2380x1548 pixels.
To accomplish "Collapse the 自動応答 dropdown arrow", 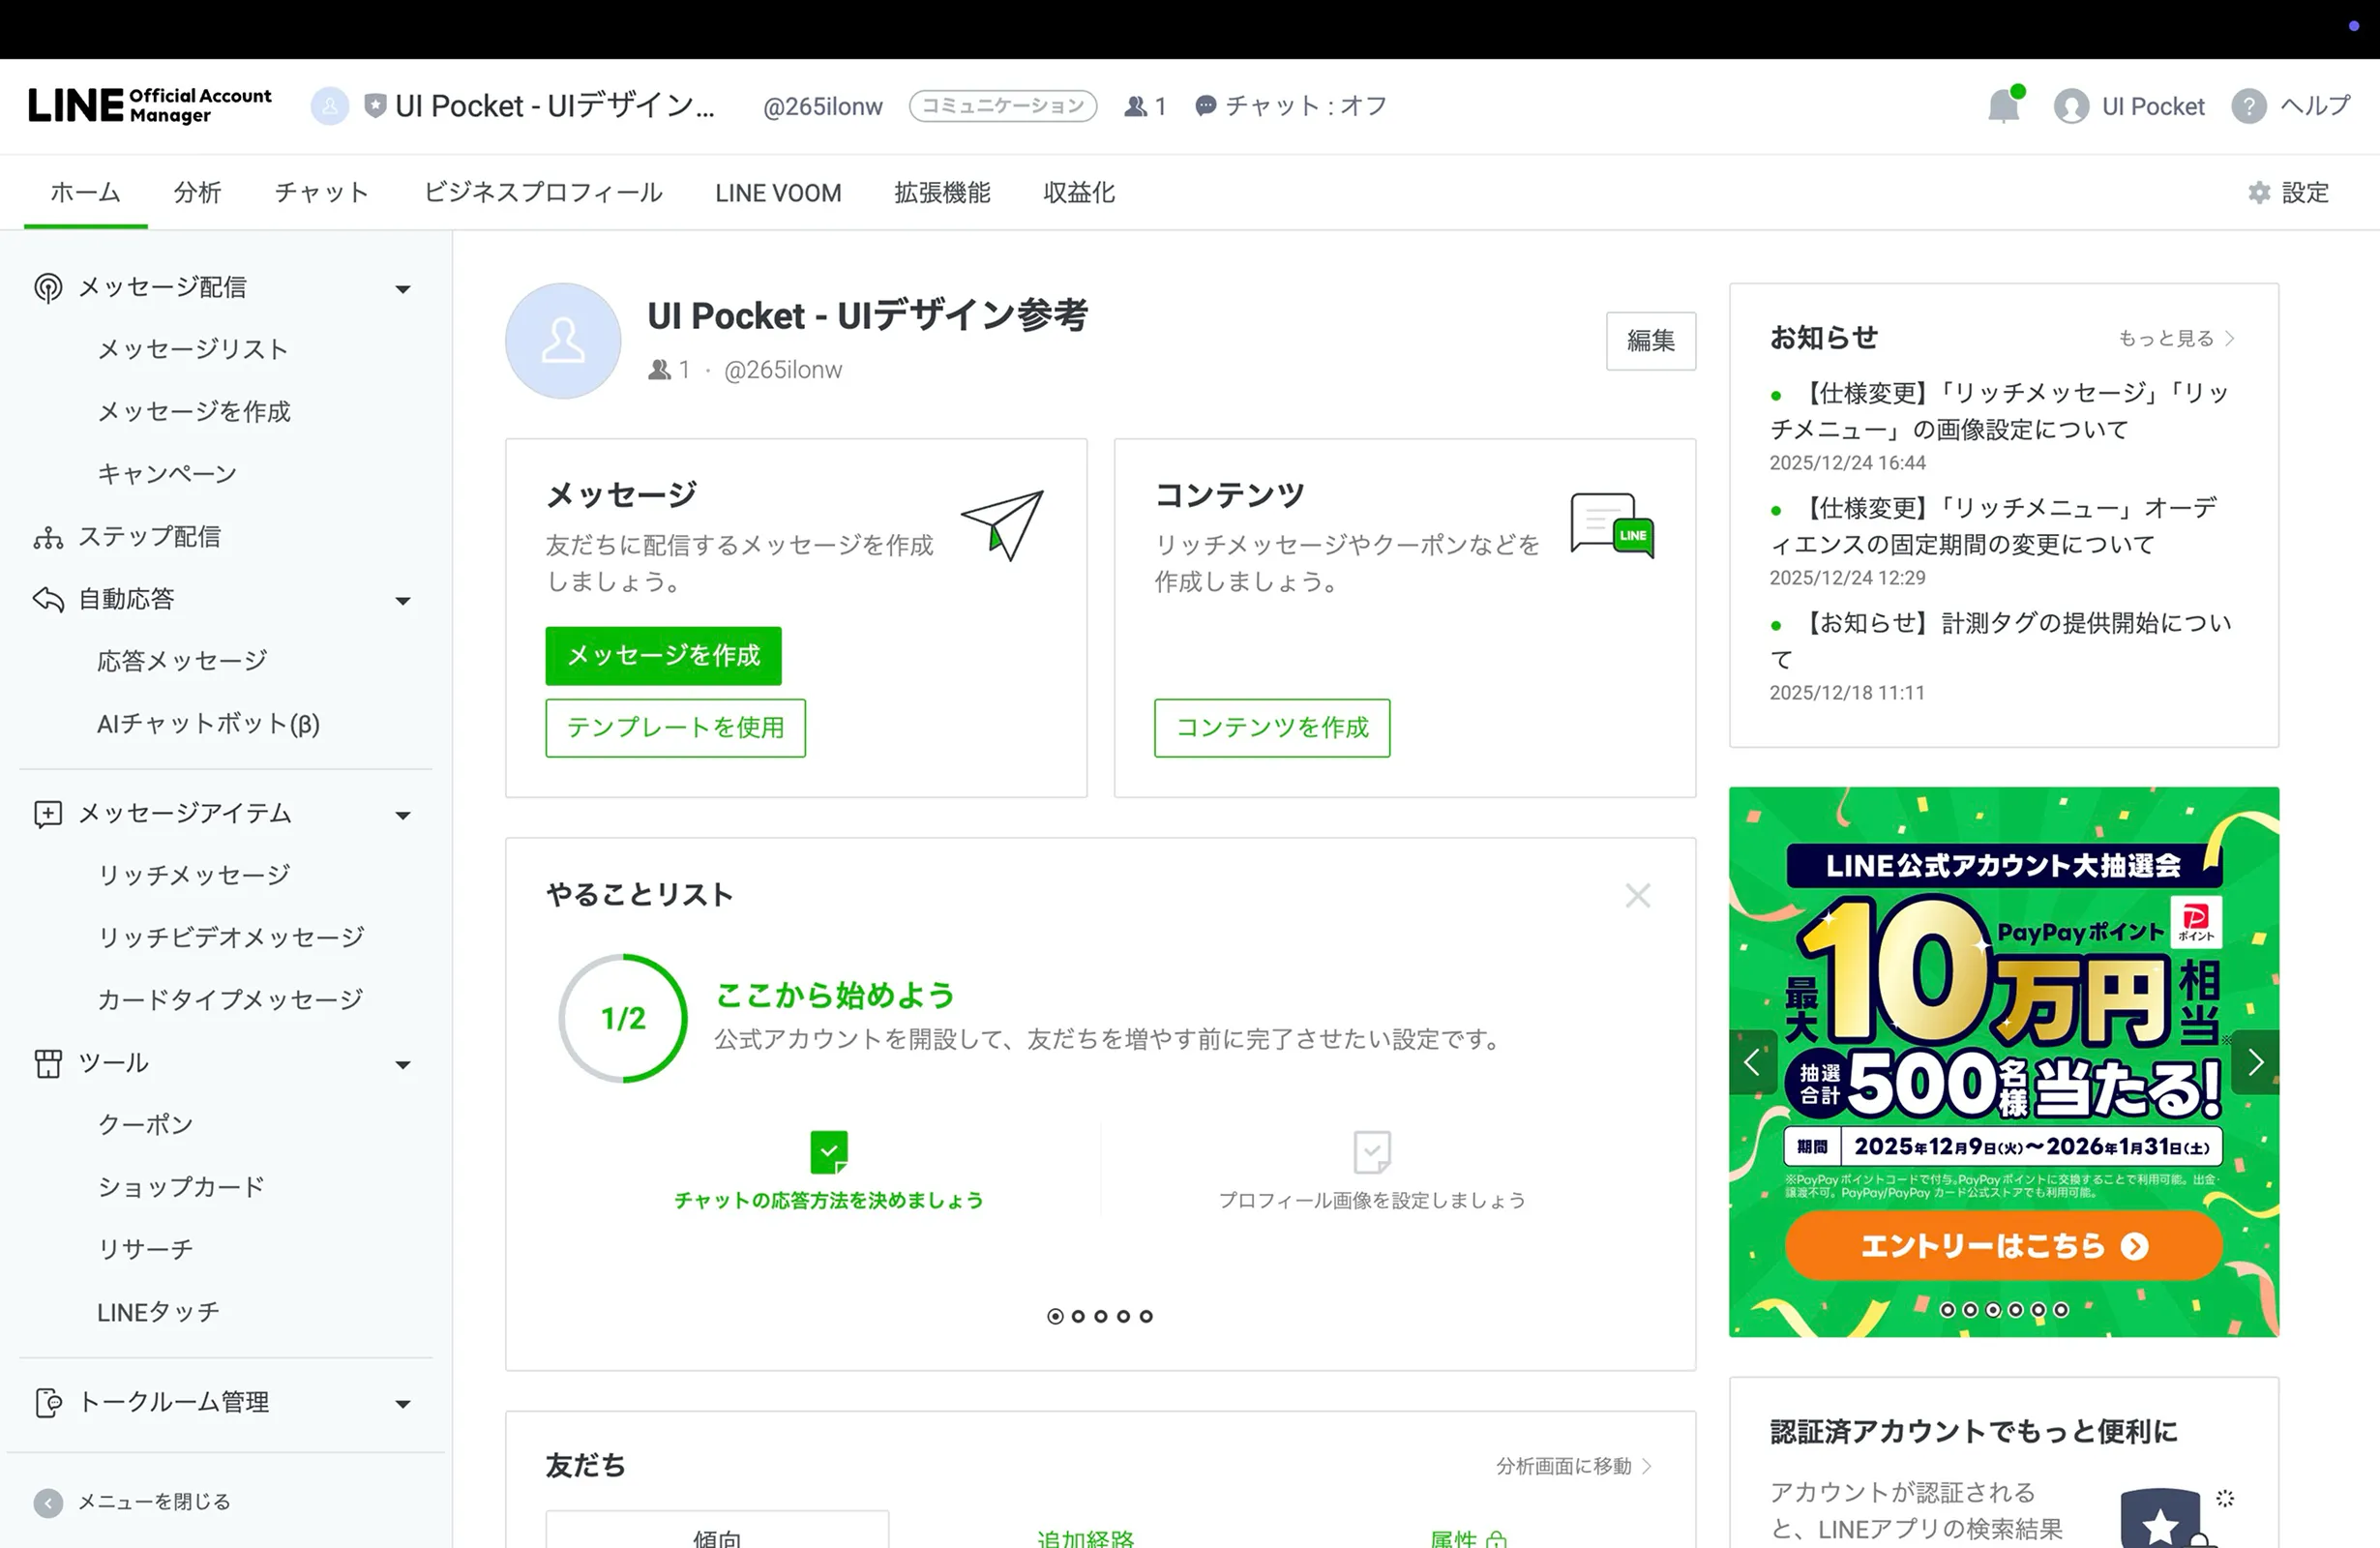I will (403, 600).
